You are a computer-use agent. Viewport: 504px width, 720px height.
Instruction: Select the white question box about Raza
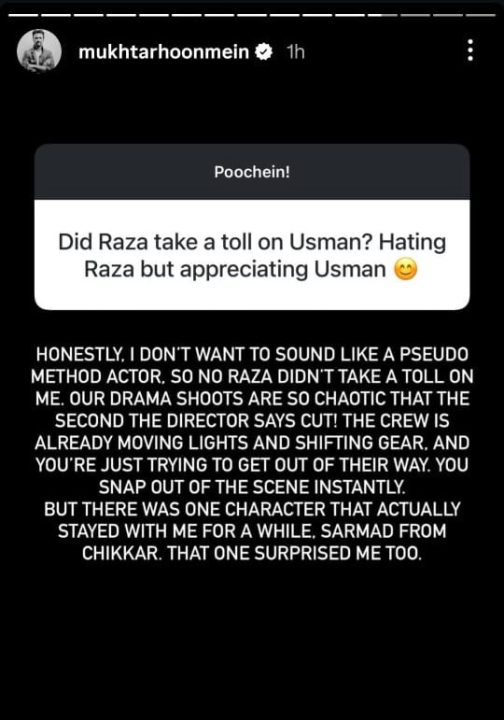click(252, 255)
